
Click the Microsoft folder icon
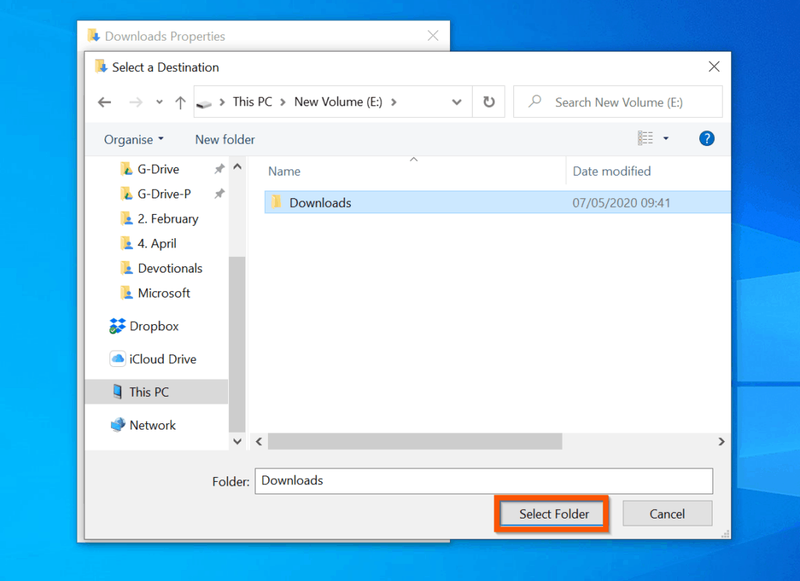127,292
